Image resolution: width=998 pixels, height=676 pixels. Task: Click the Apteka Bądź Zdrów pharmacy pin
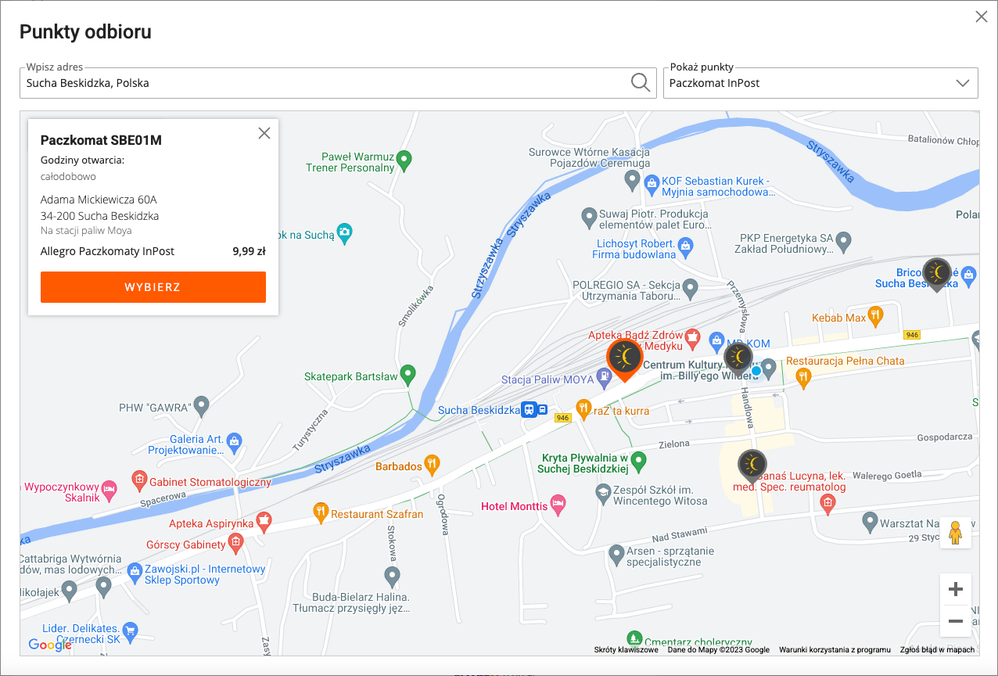click(692, 337)
